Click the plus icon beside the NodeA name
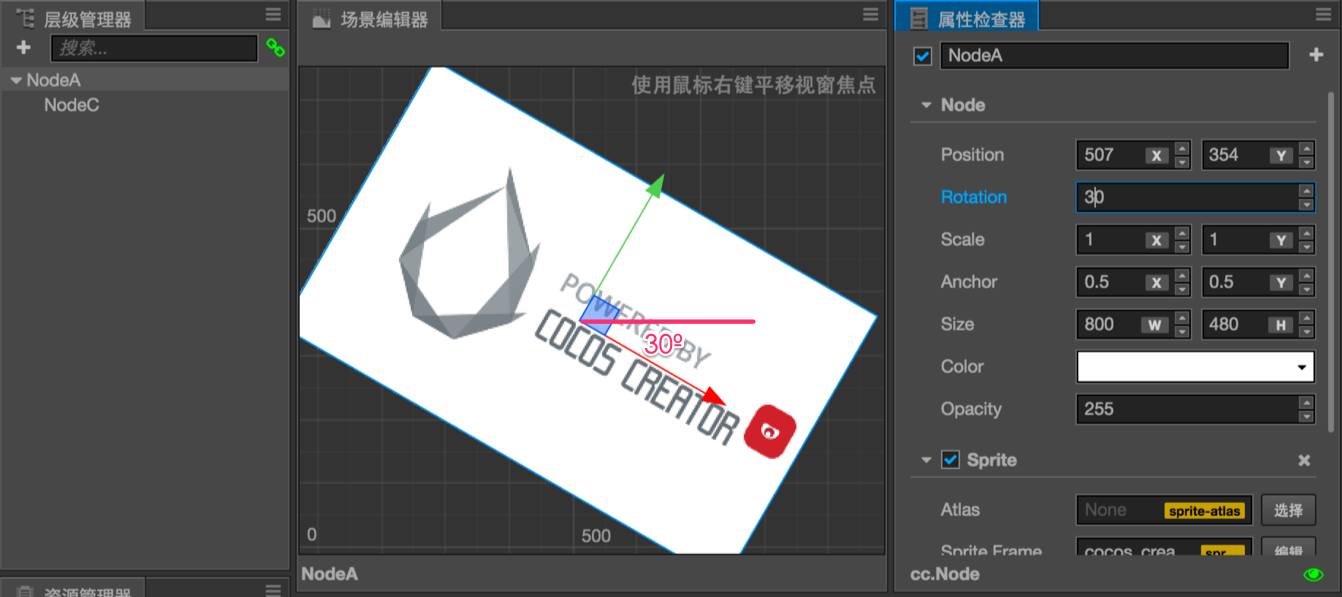 point(1316,55)
